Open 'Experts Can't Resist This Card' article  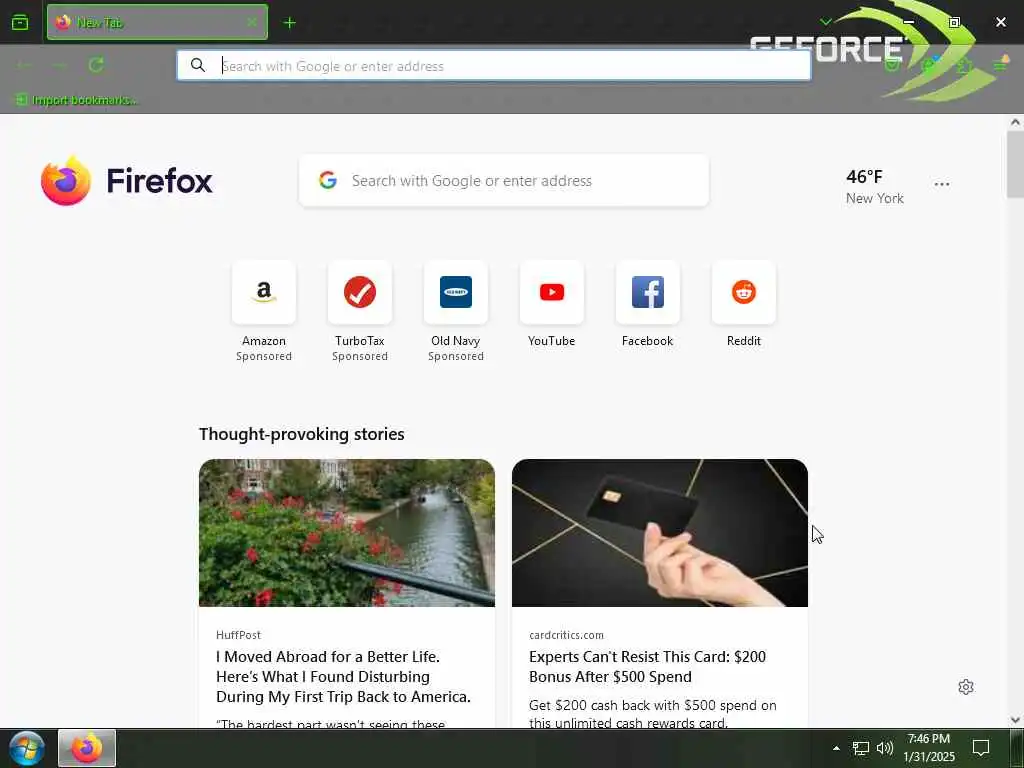coord(647,667)
